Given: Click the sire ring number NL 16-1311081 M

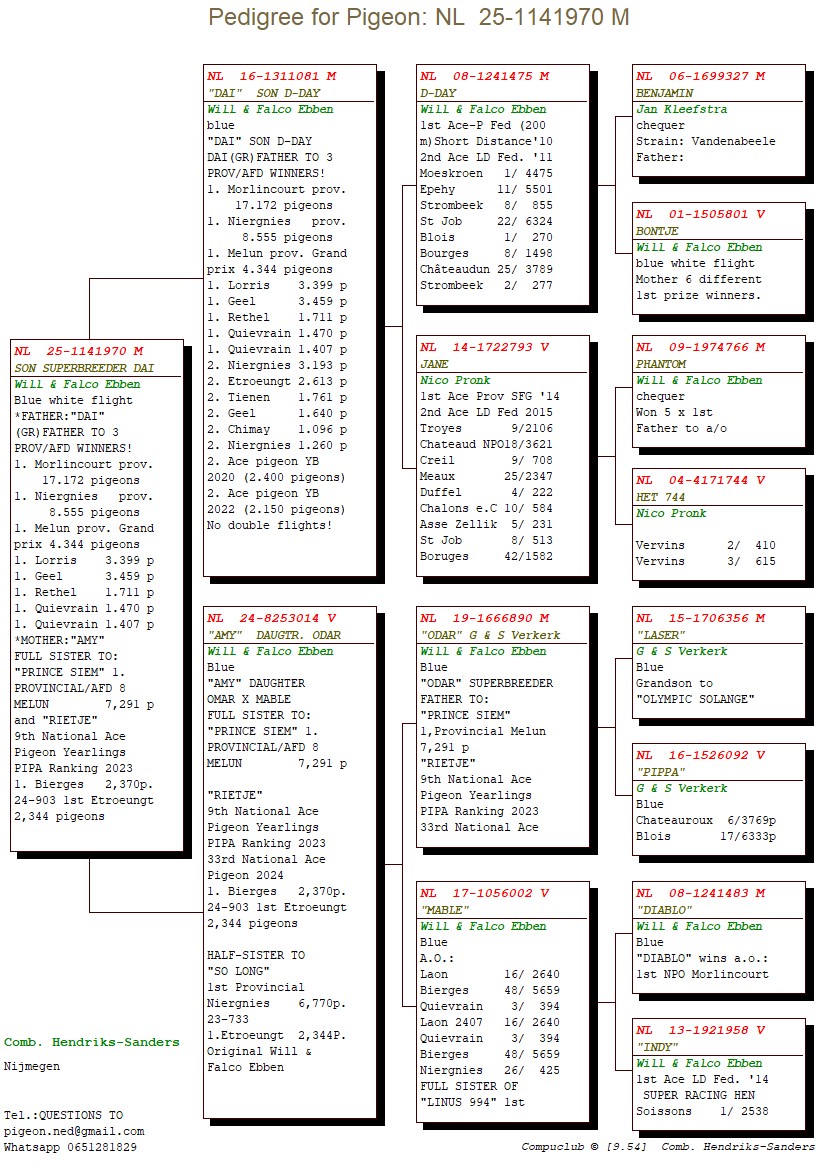Looking at the screenshot, I should point(271,76).
